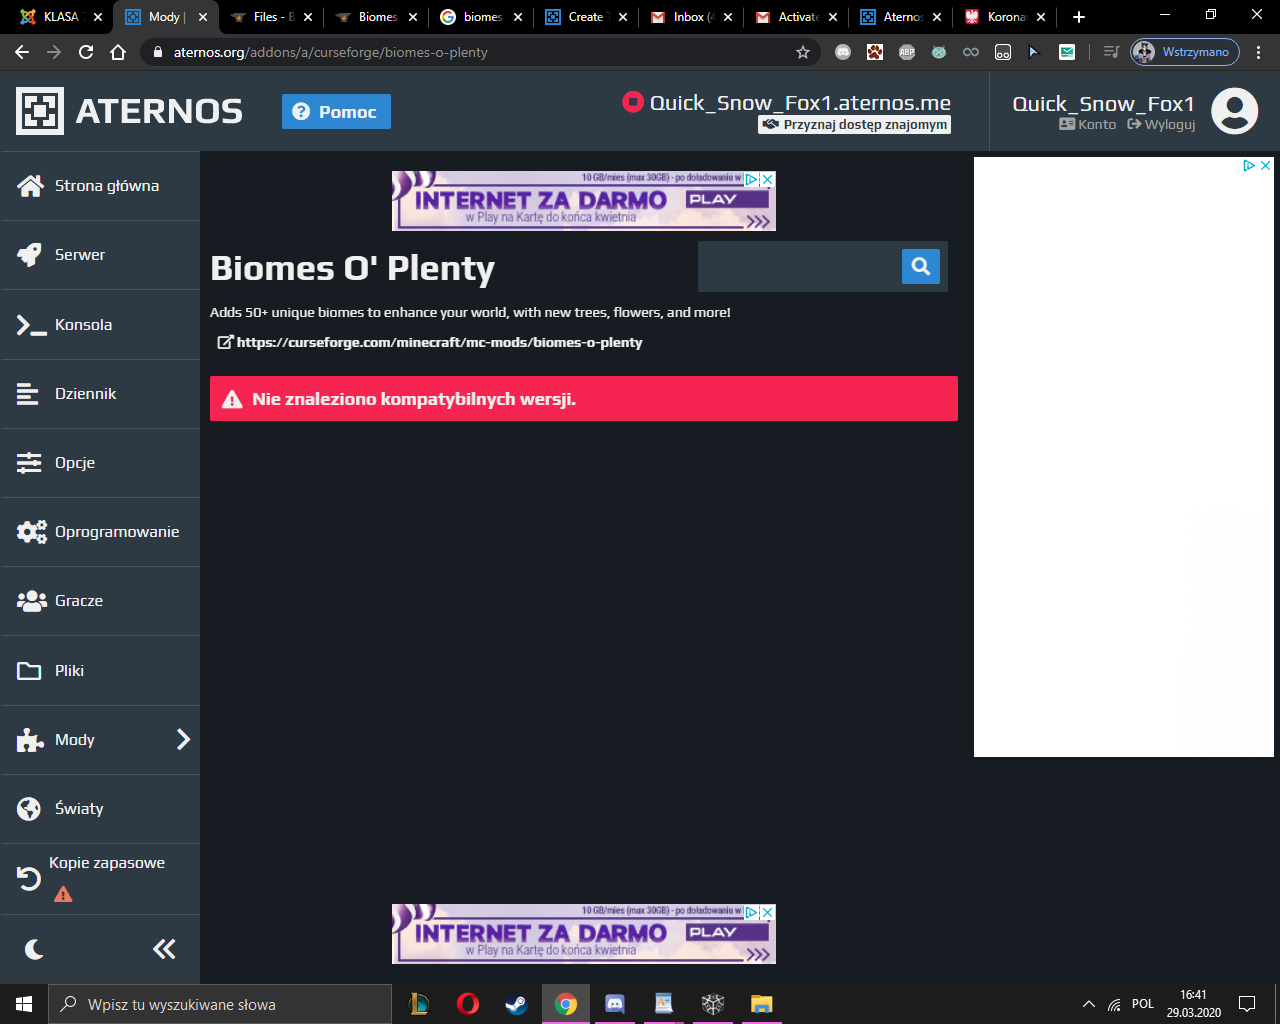This screenshot has width=1280, height=1024.
Task: Close the top banner advertisement
Action: coord(768,180)
